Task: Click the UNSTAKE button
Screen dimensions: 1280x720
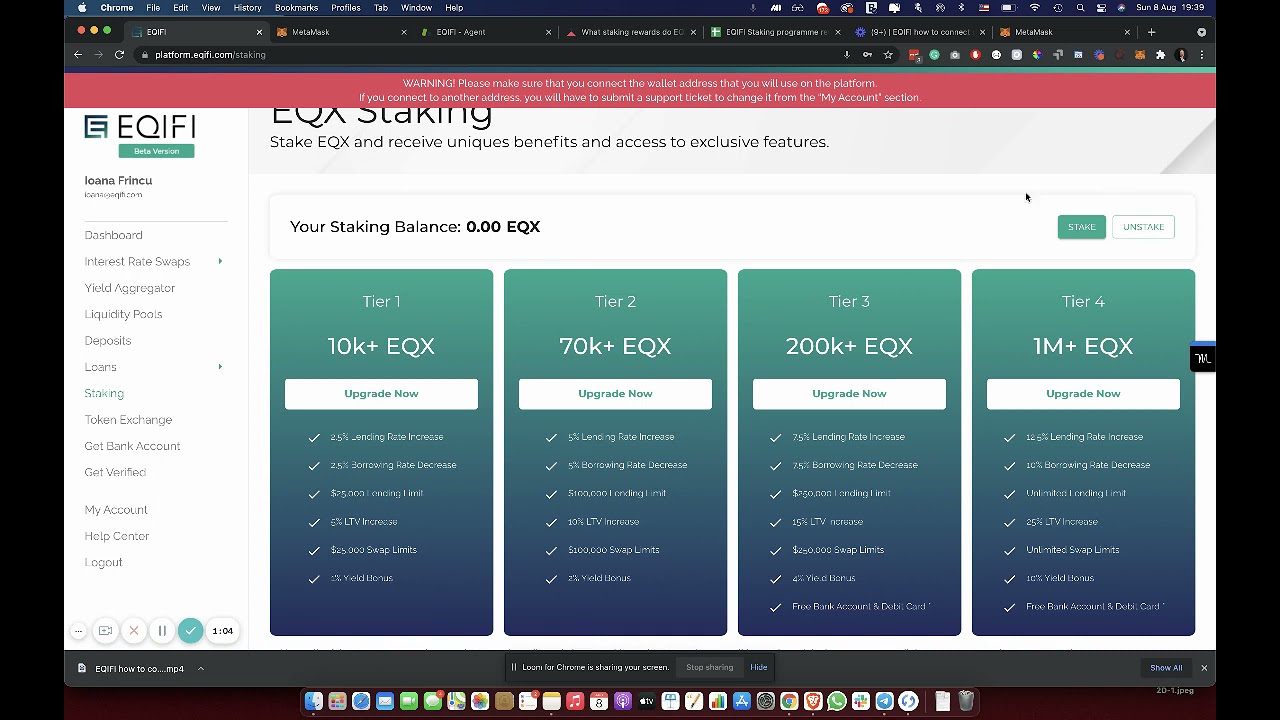Action: point(1143,227)
